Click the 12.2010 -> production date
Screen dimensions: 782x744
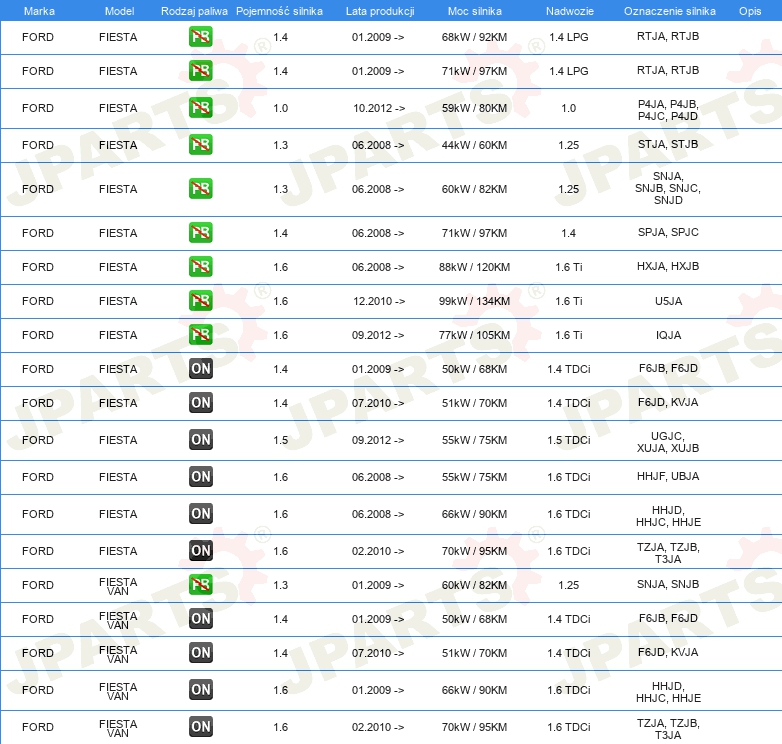(379, 301)
